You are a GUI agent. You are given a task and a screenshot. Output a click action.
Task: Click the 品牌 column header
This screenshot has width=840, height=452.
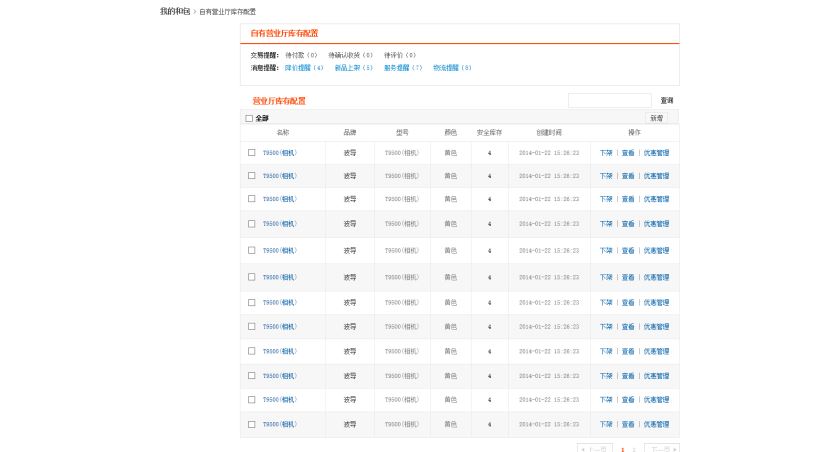(x=350, y=132)
